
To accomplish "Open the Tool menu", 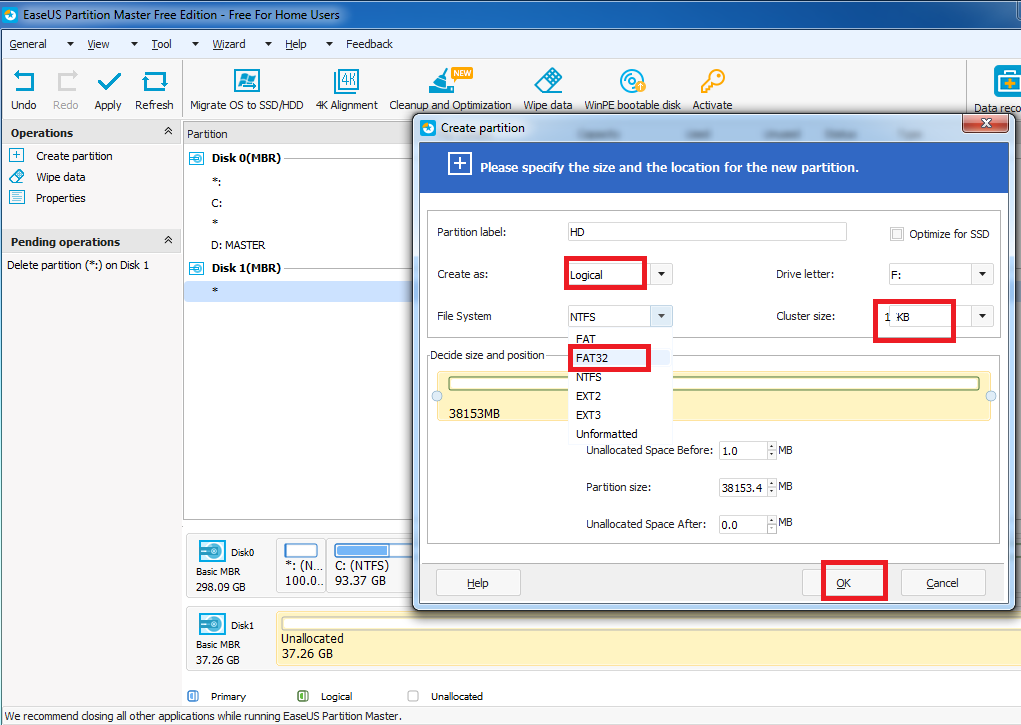I will click(161, 44).
